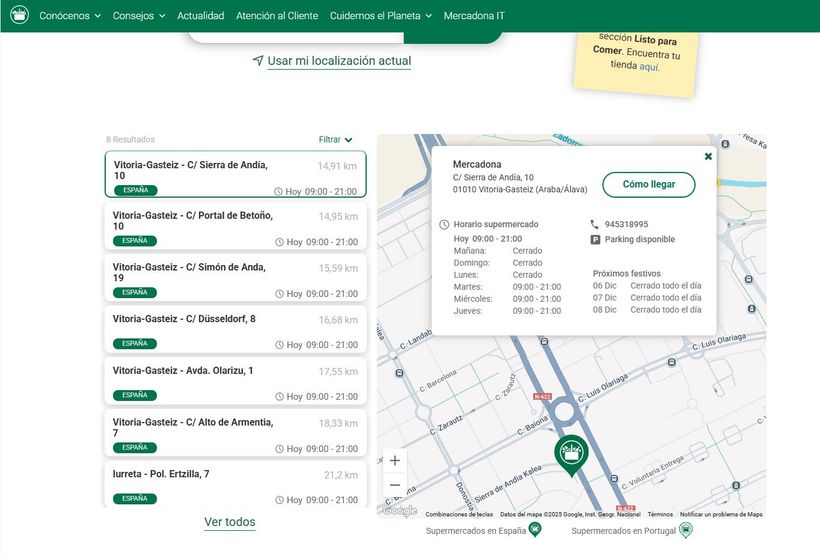Click the Cómo llegar button

coord(648,184)
